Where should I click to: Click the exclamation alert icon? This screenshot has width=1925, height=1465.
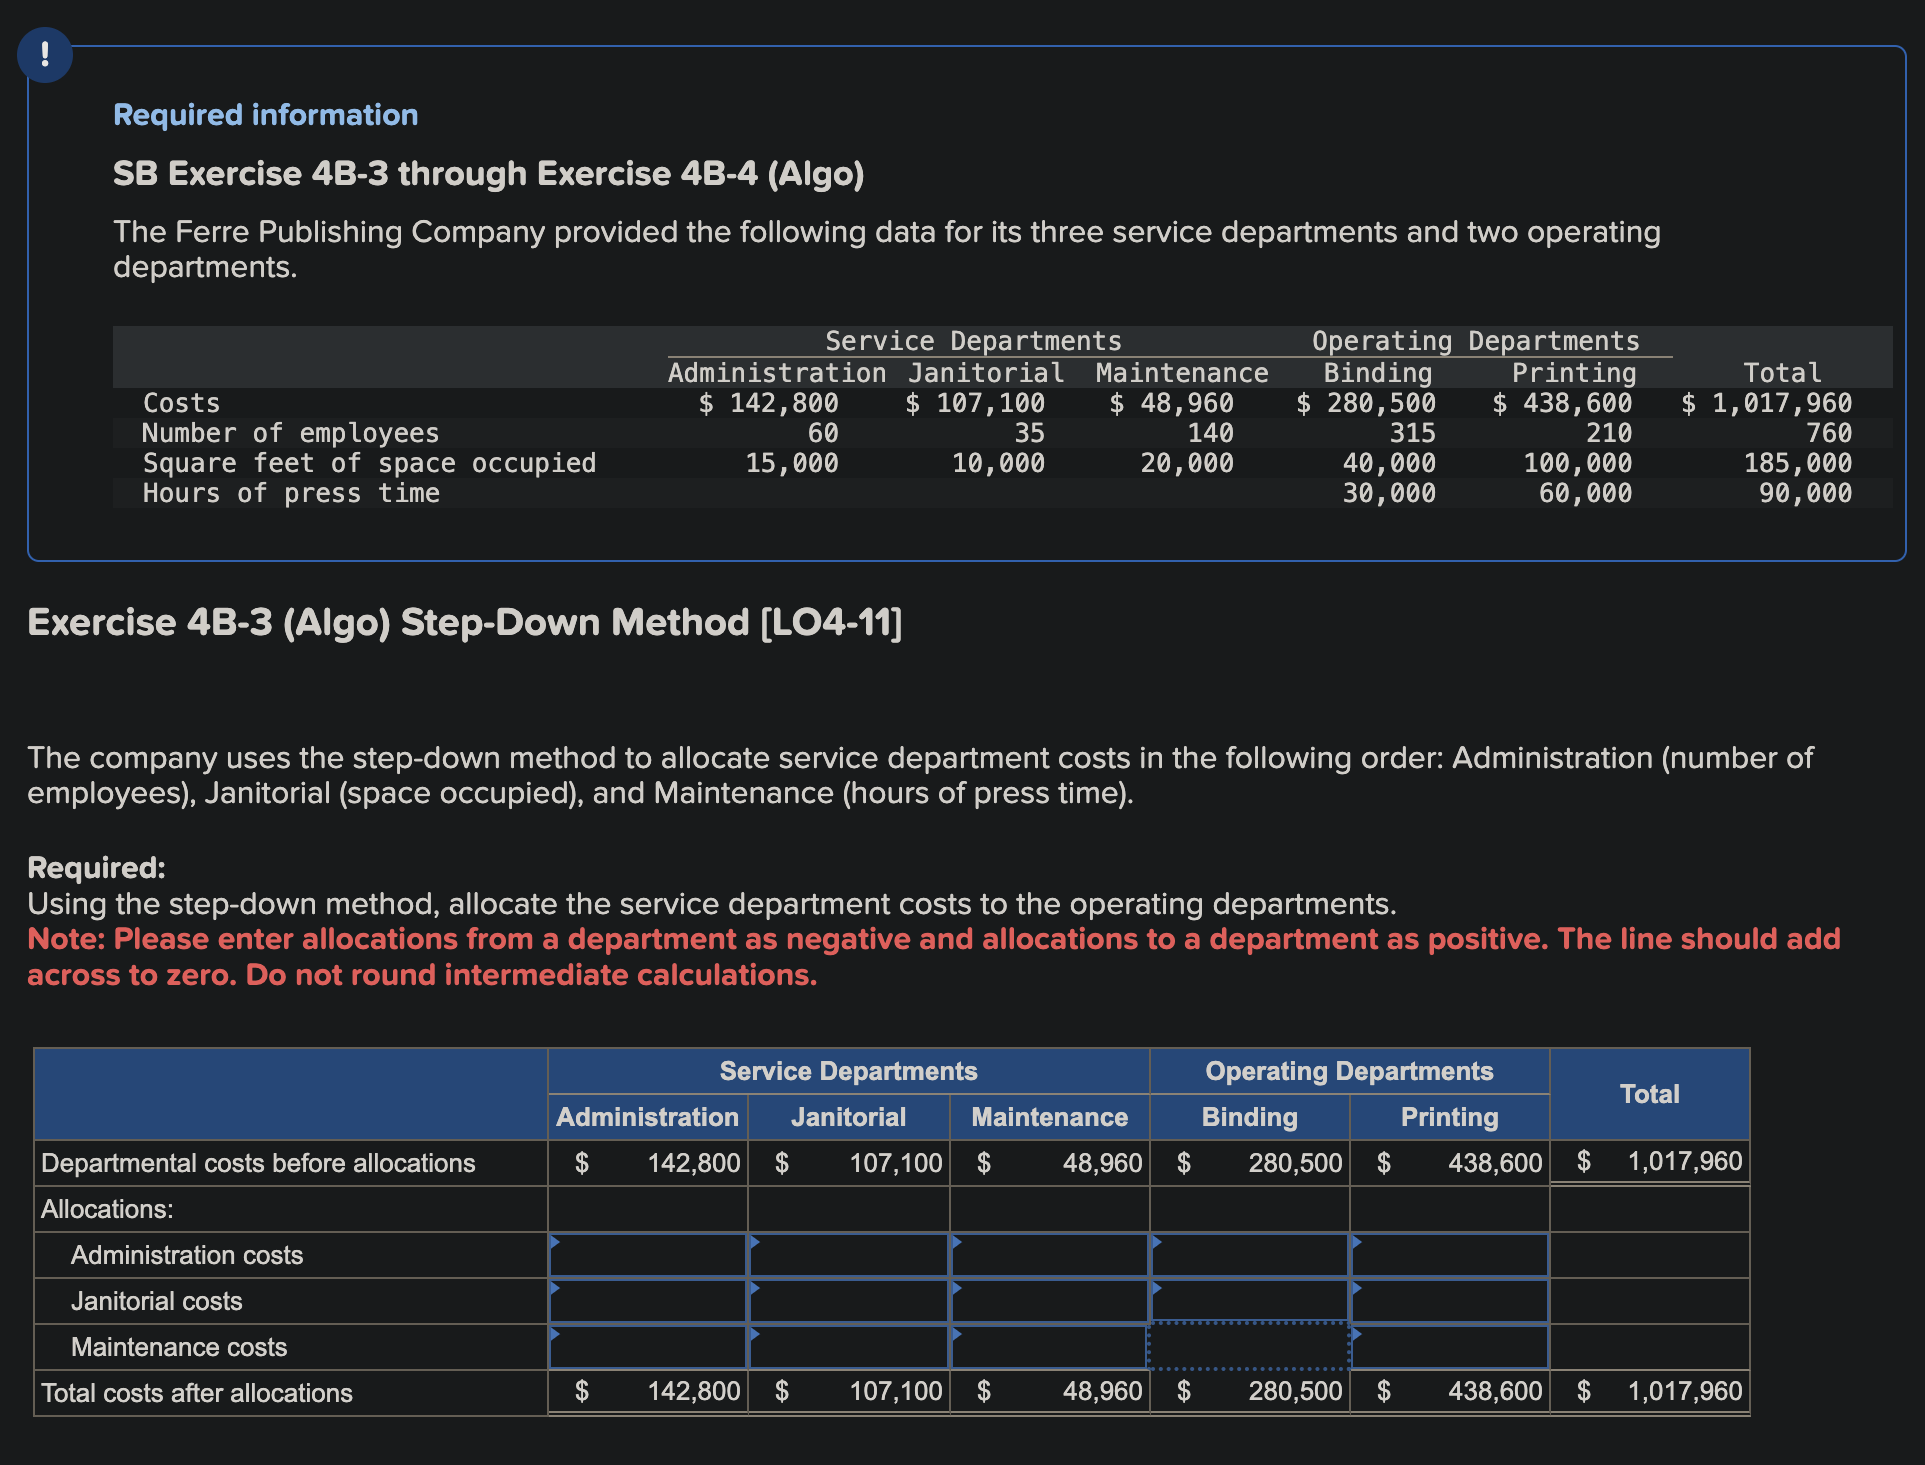tap(44, 55)
